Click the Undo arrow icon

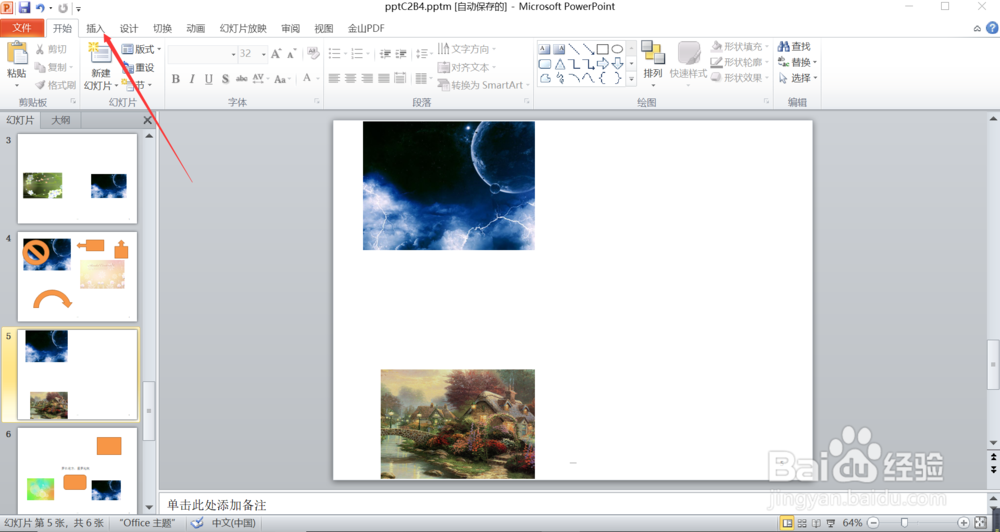pos(40,8)
